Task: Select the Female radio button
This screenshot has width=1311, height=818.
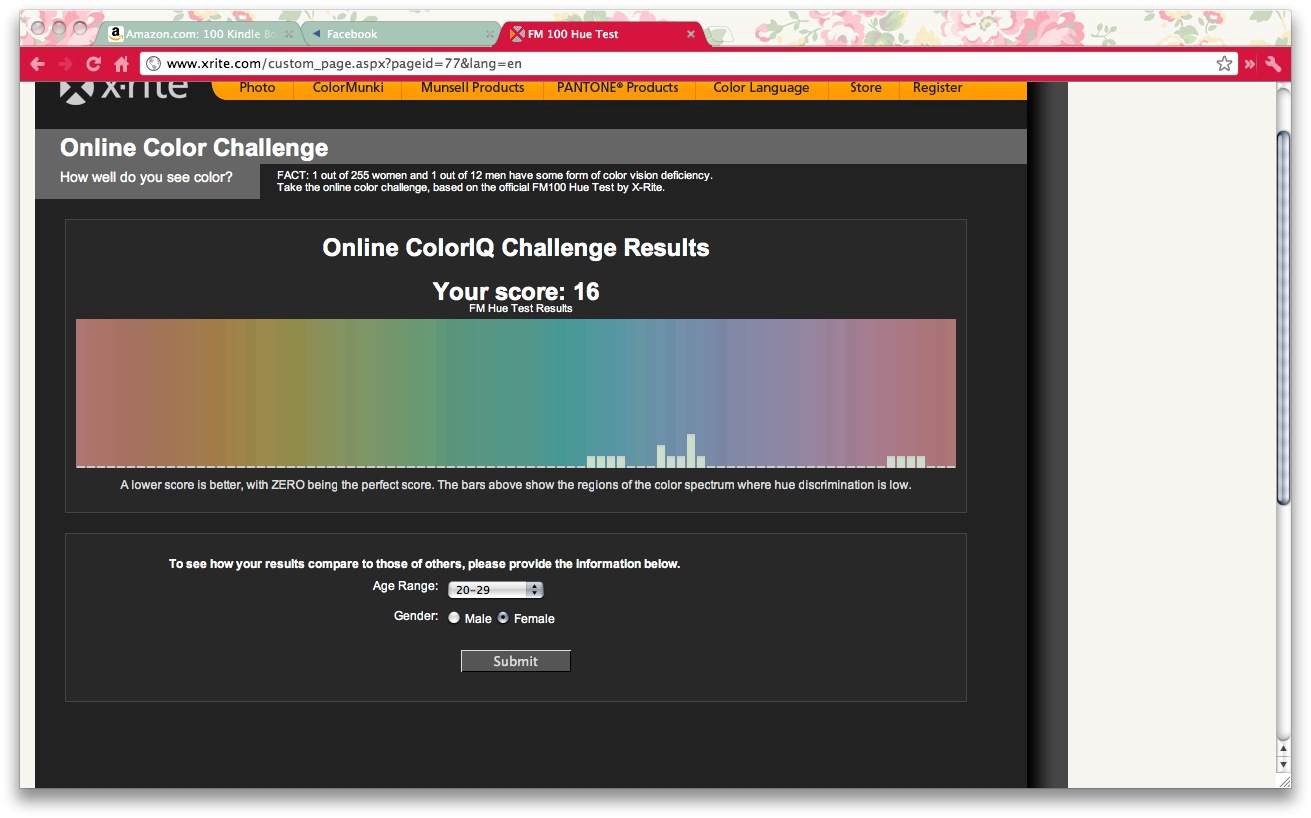Action: pyautogui.click(x=503, y=618)
